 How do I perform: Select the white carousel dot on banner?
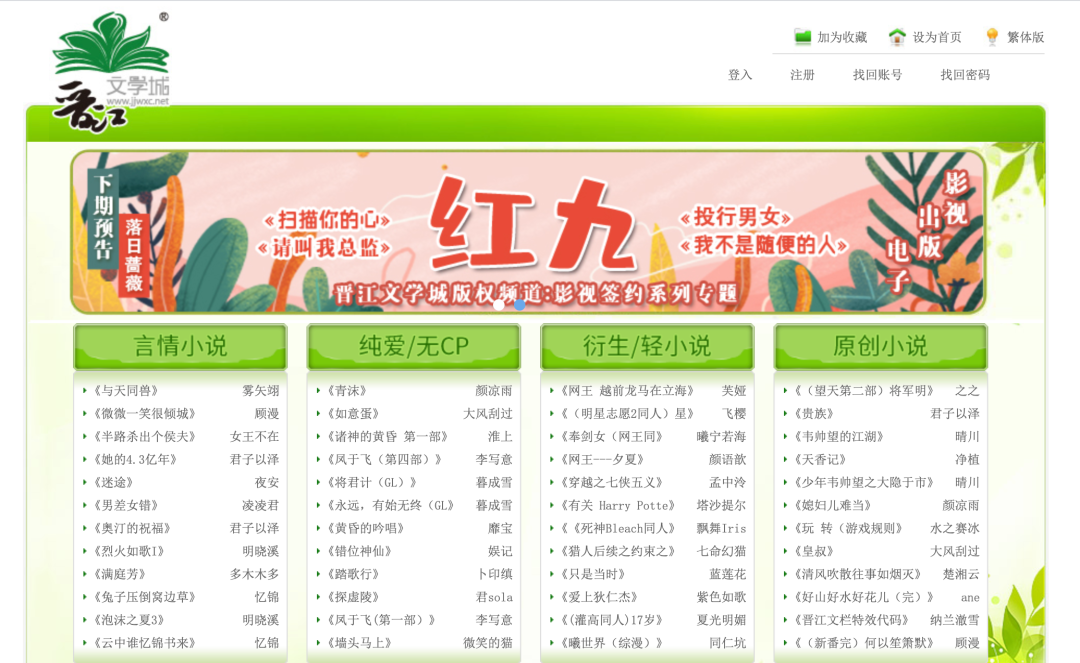(499, 304)
